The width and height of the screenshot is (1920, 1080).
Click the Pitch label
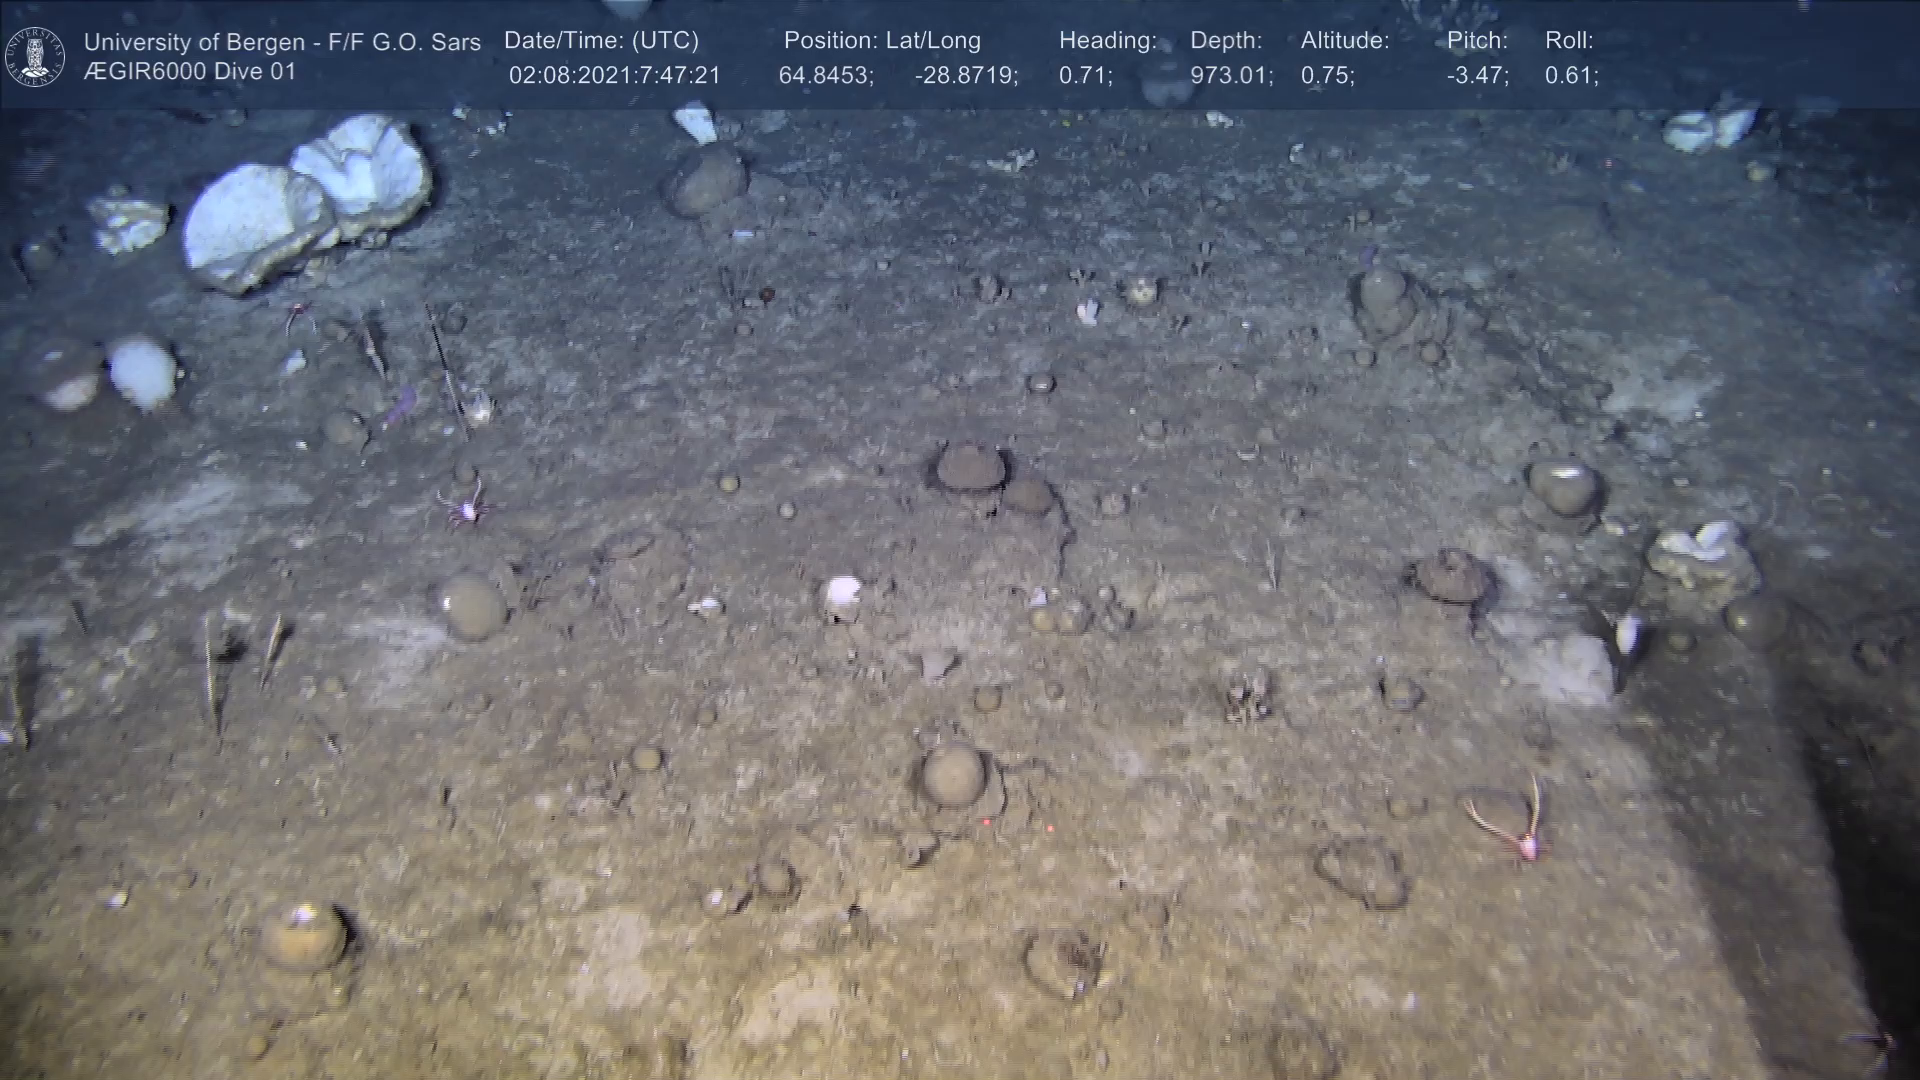pos(1476,40)
